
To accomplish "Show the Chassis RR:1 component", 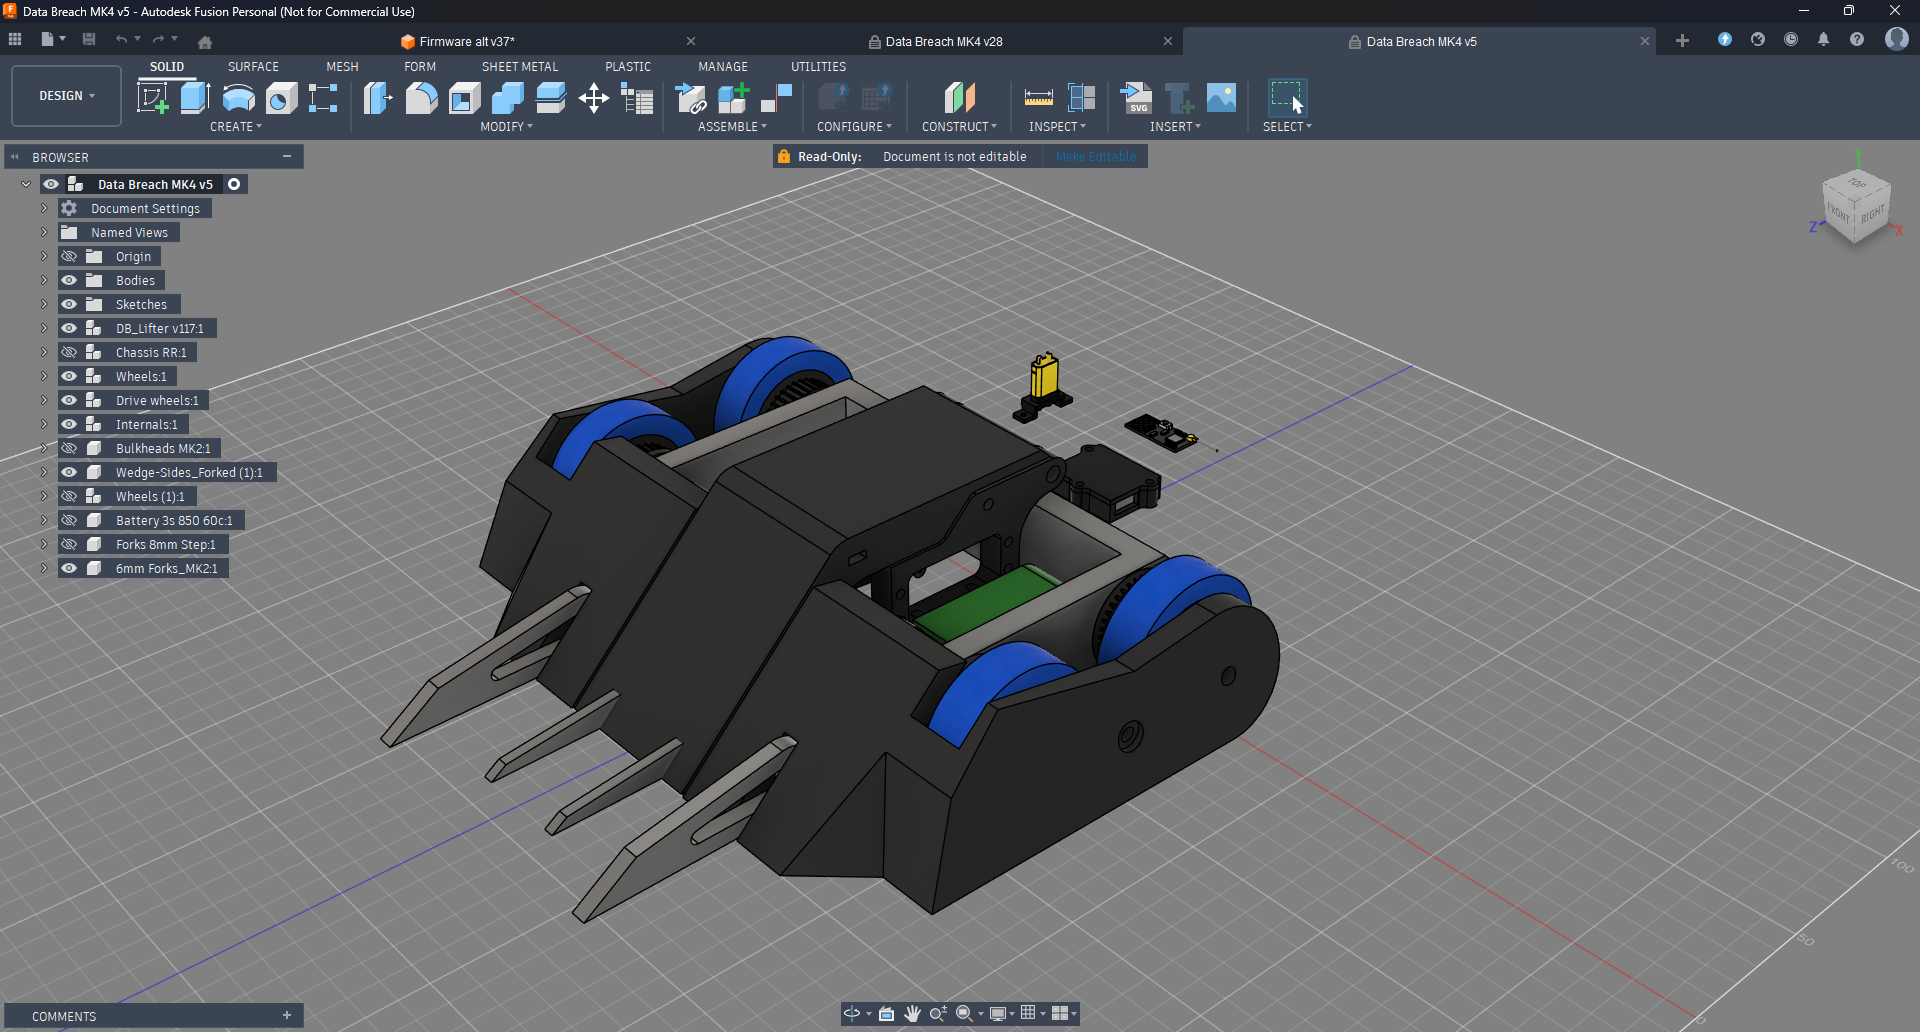I will (x=69, y=352).
